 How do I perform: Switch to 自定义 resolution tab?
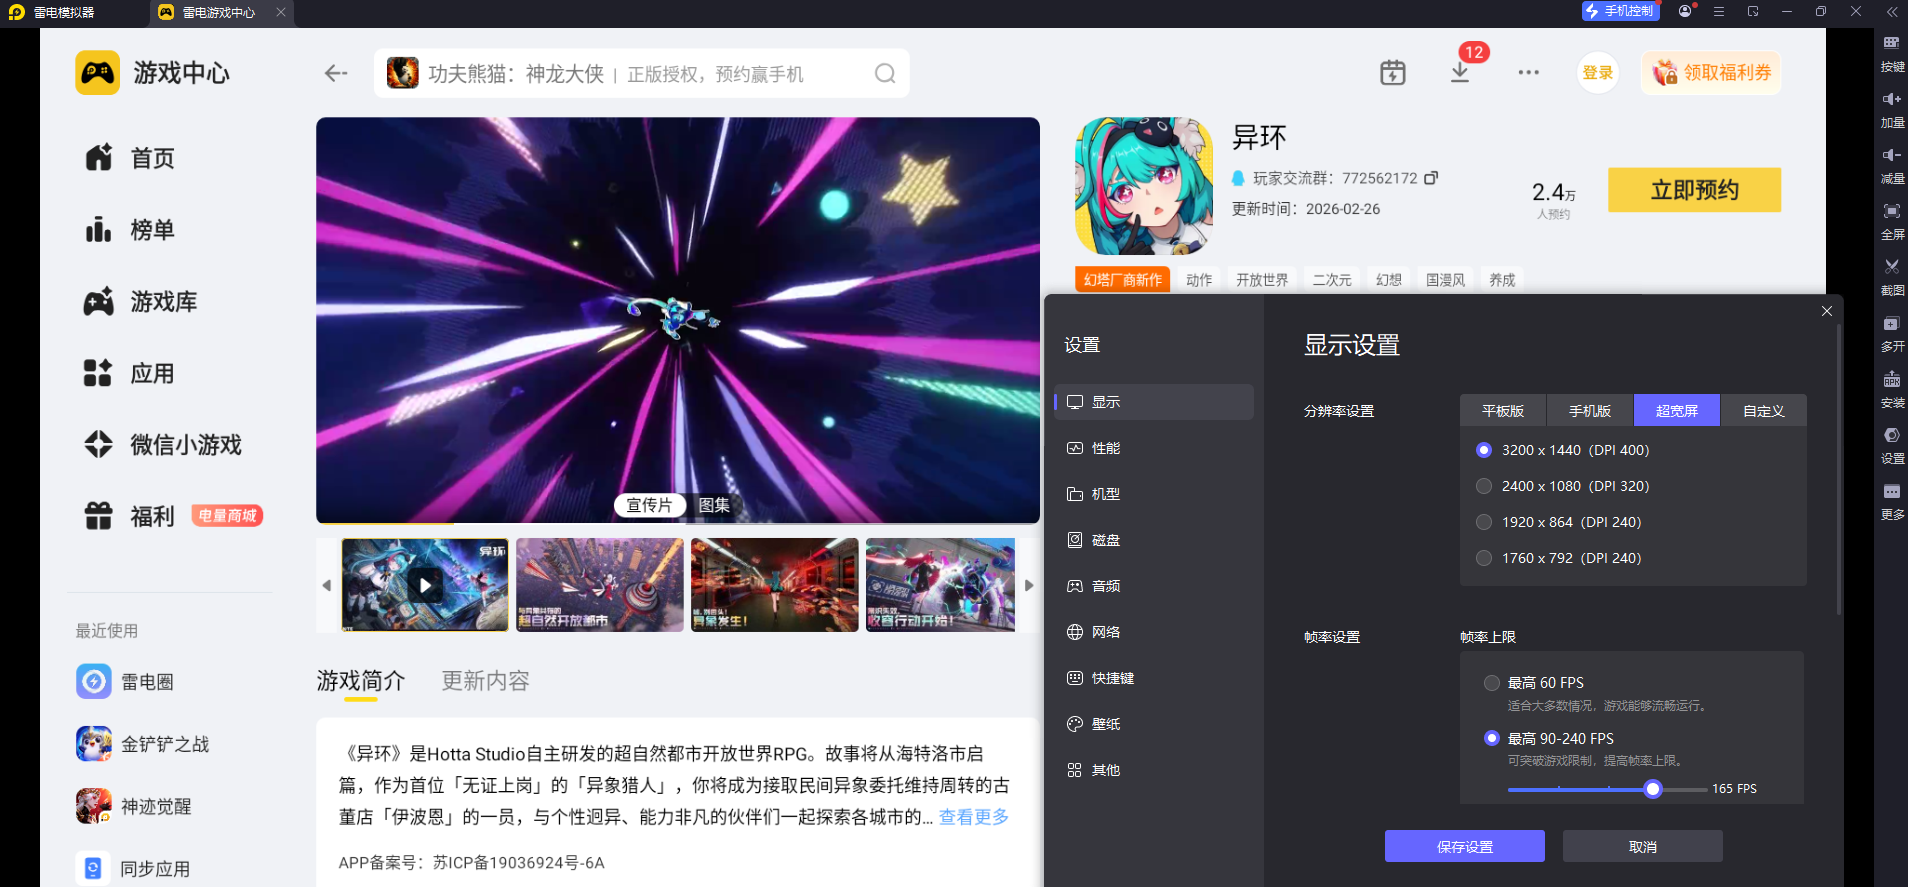(1764, 411)
